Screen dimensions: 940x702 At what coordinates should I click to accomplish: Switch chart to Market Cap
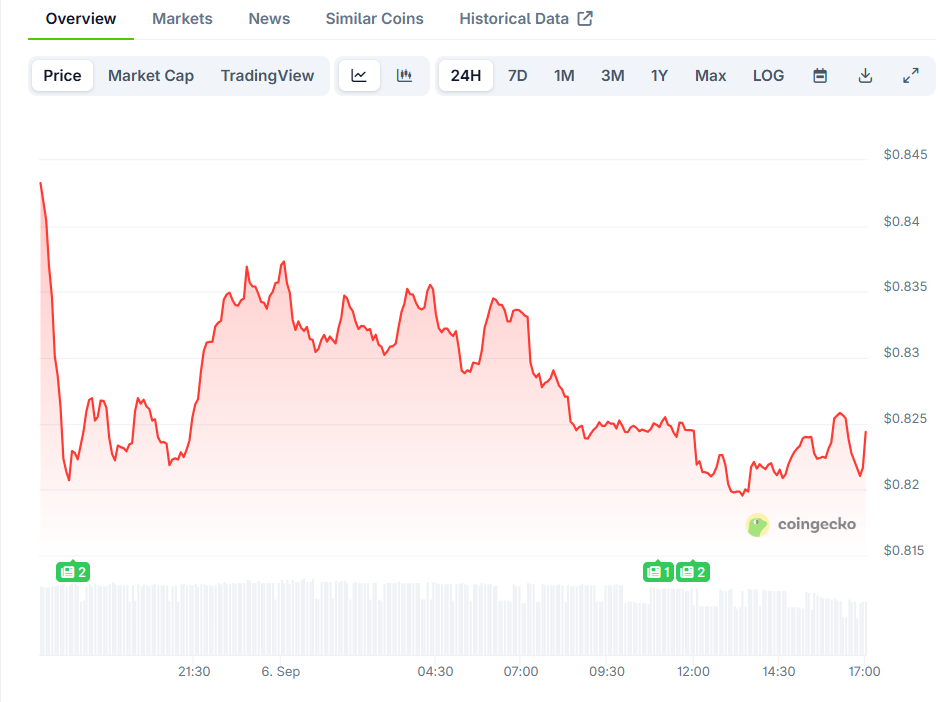[x=151, y=76]
